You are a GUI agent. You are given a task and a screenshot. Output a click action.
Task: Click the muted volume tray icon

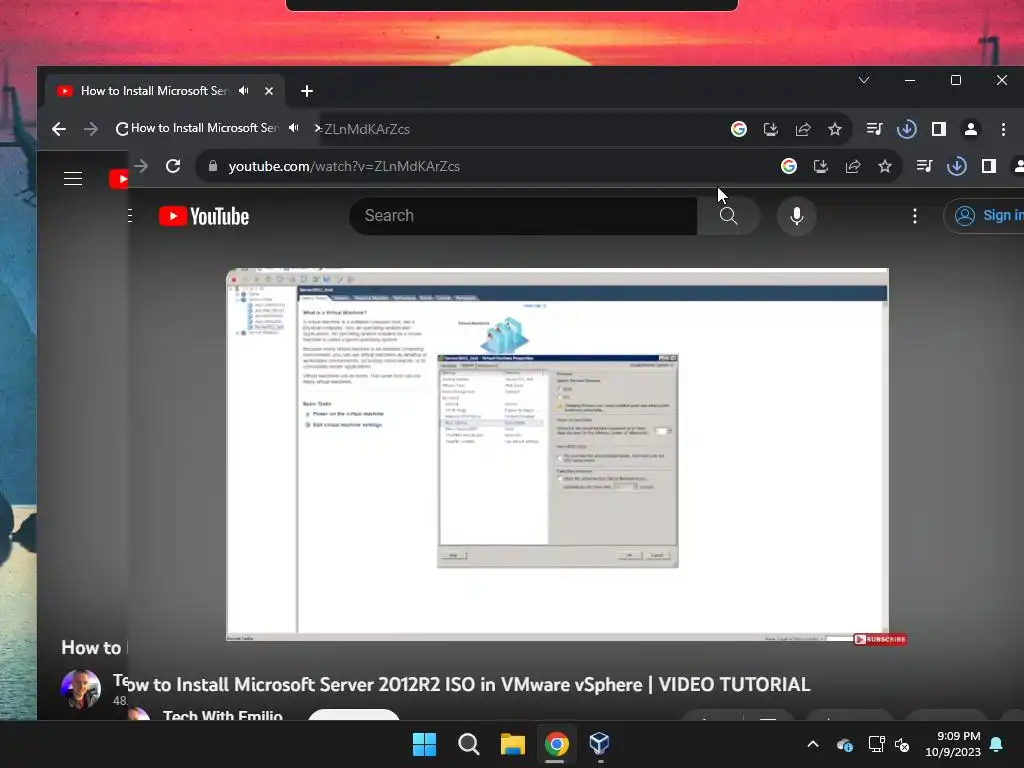[902, 744]
